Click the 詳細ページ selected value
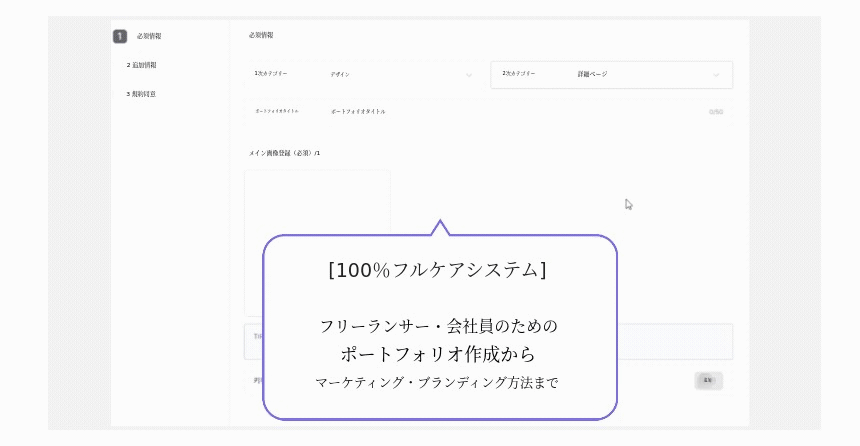 pyautogui.click(x=592, y=74)
